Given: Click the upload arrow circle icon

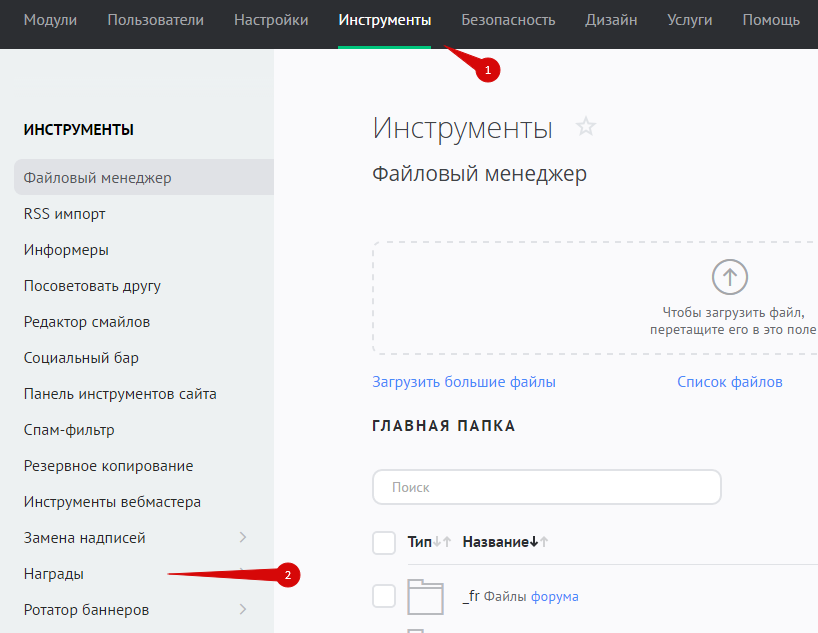Looking at the screenshot, I should coord(729,276).
